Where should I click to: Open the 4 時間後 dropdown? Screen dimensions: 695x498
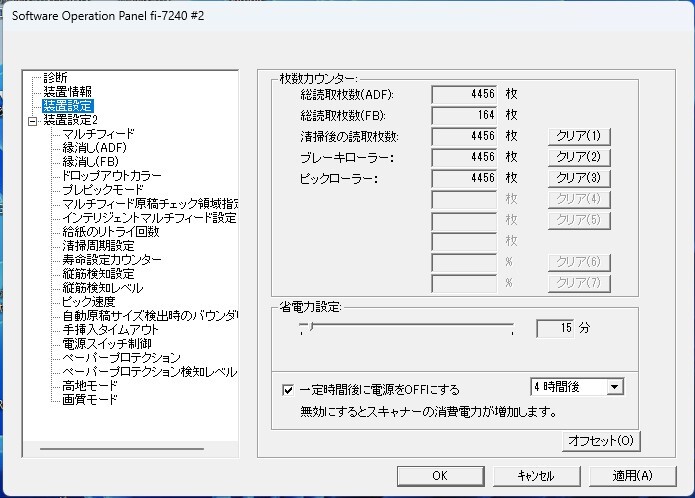click(615, 387)
